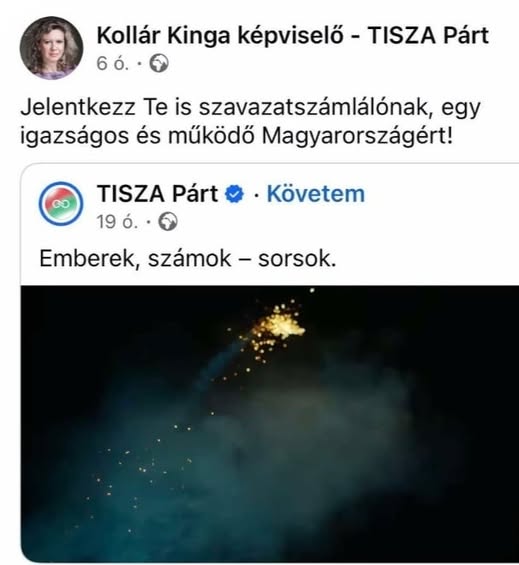This screenshot has height=565, width=519.
Task: Click the Jelentkezz Te is szavazatszámlálónak post text
Action: point(250,122)
